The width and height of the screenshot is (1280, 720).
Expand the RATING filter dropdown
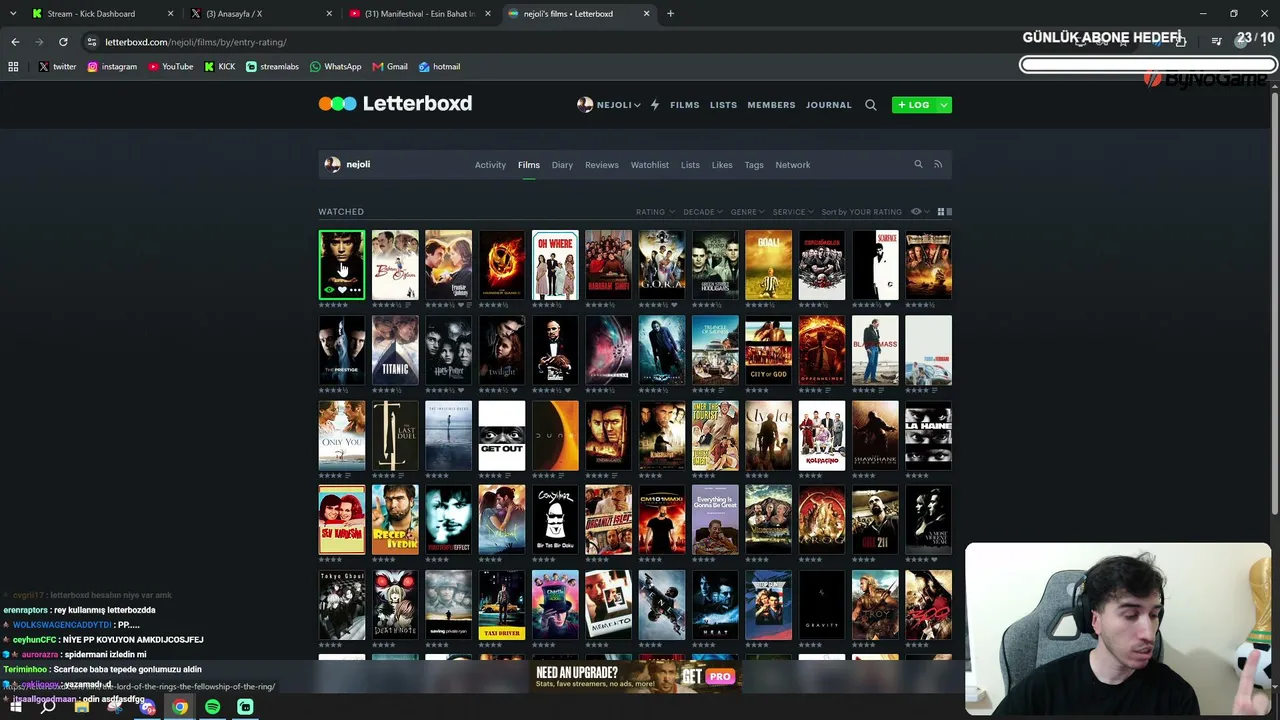654,212
